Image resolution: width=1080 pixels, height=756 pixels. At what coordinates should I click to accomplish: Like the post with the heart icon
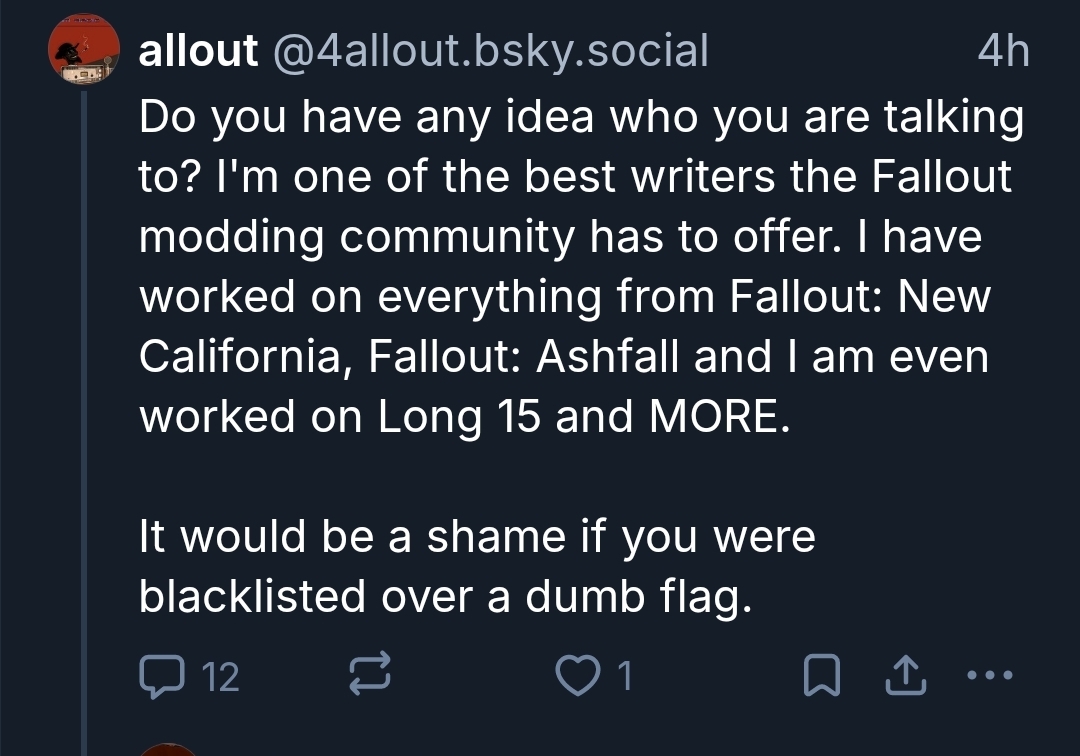point(577,677)
